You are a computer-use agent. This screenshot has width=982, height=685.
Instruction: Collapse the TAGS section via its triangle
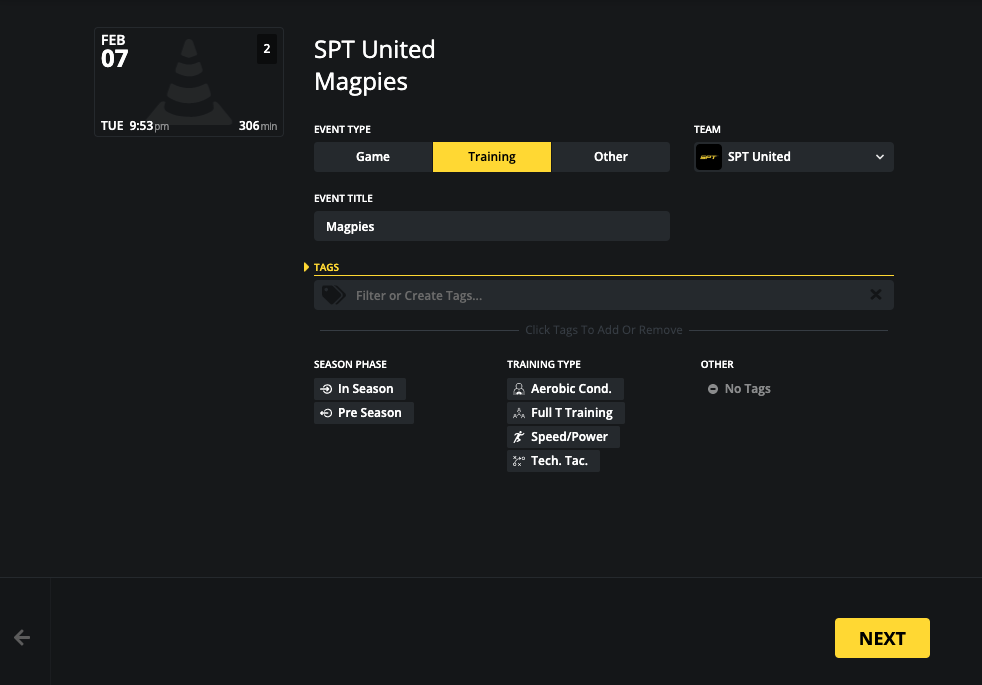[x=306, y=266]
